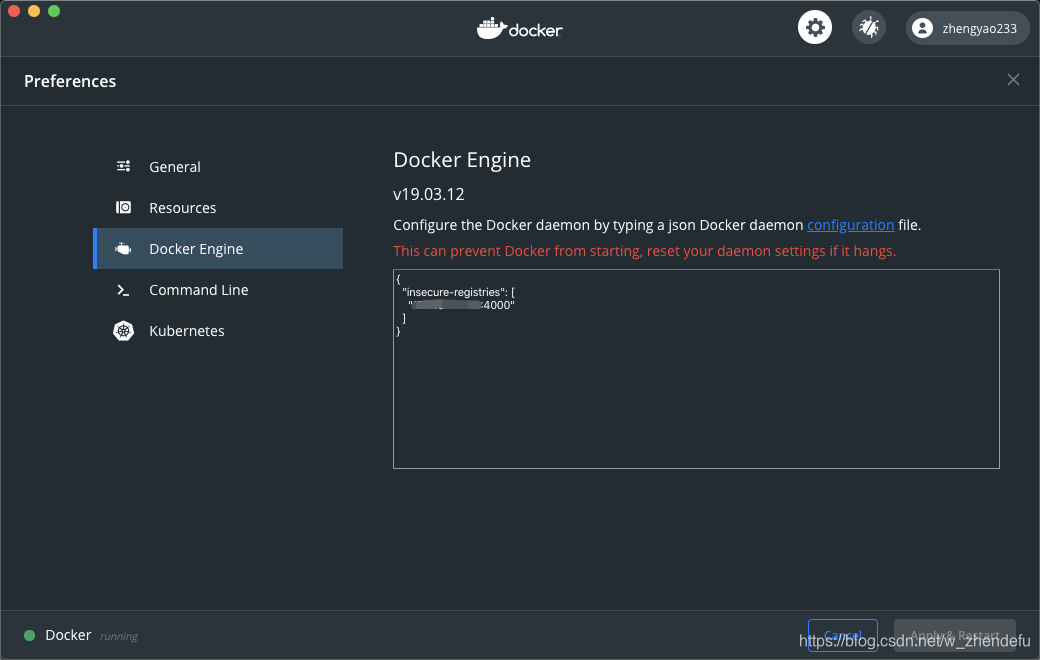Click the Kubernetes wheel icon

click(123, 330)
